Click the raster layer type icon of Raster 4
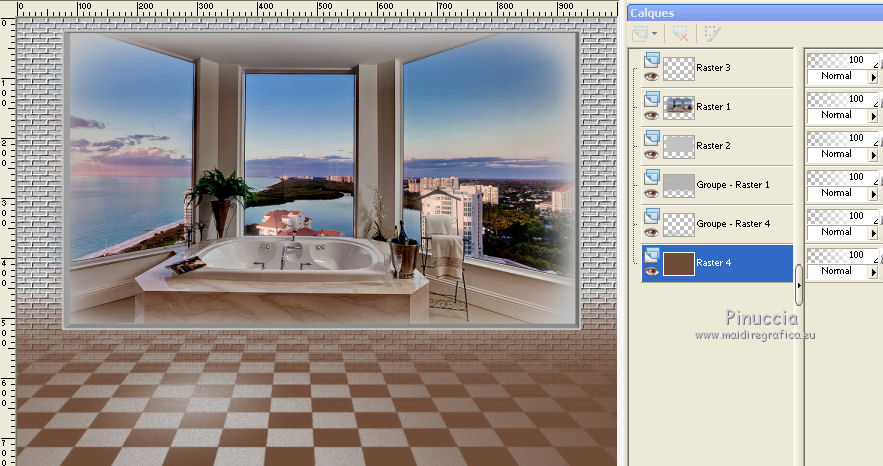 652,254
